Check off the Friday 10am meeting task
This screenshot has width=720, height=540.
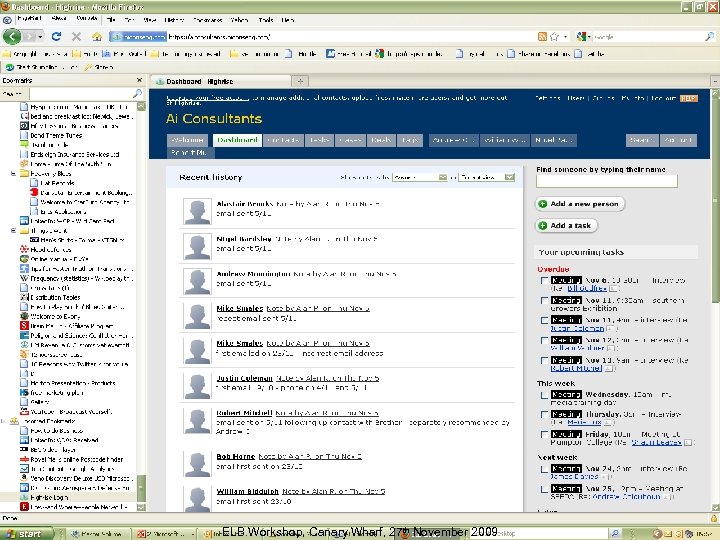(x=544, y=434)
